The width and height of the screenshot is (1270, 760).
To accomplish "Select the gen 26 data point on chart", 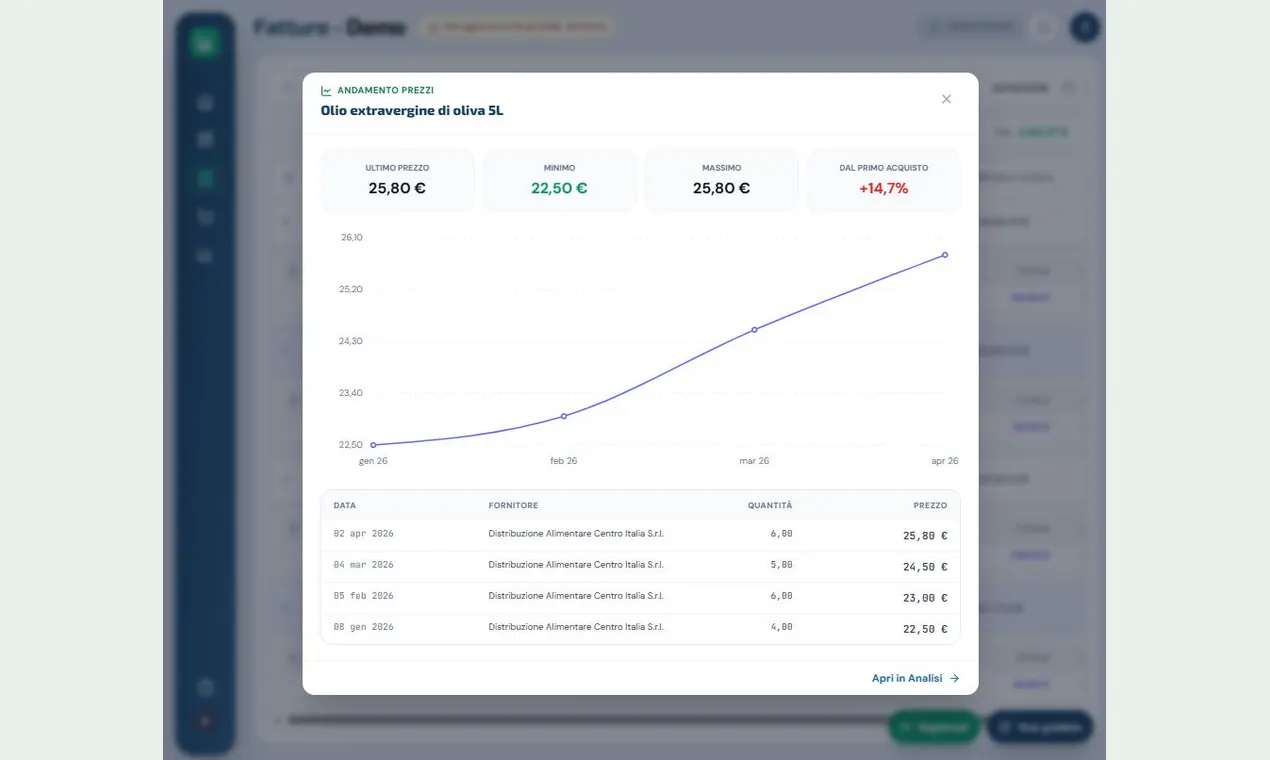I will click(x=373, y=445).
